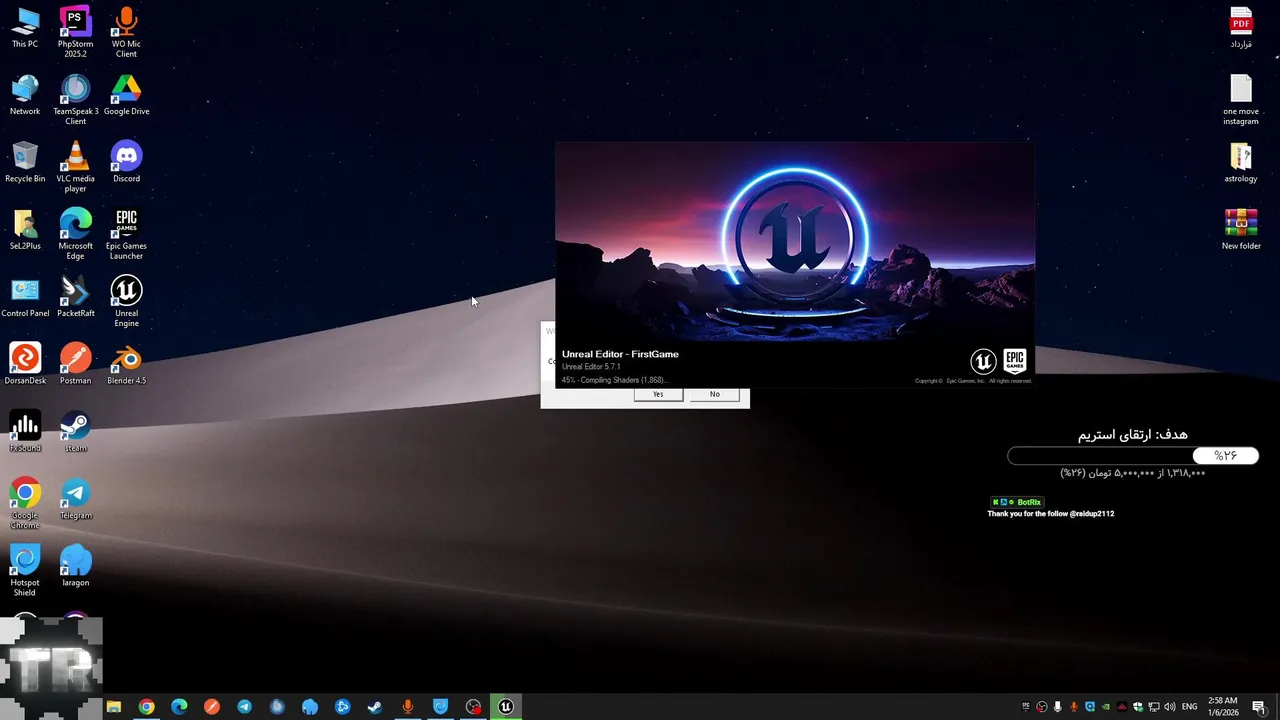Select the Blender 4.5 desktop shortcut
The height and width of the screenshot is (720, 1280).
pos(126,364)
